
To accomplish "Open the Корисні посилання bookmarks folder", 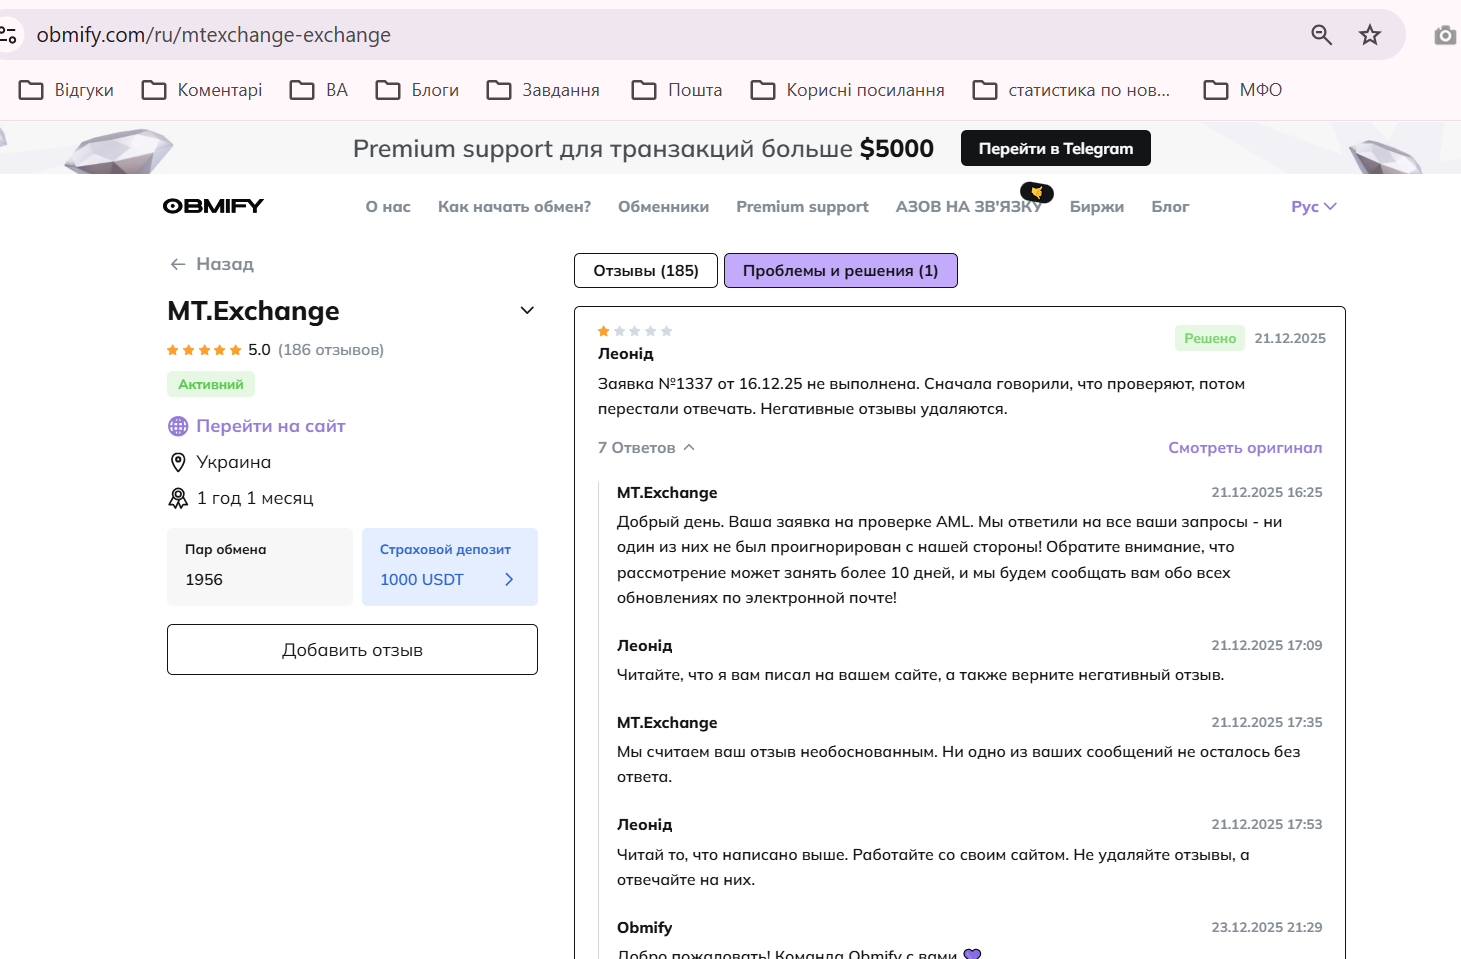I will coord(847,90).
